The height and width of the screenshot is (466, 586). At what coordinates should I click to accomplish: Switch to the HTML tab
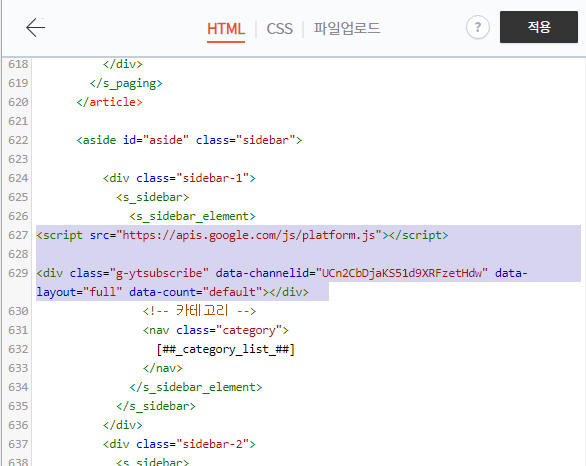pyautogui.click(x=226, y=29)
